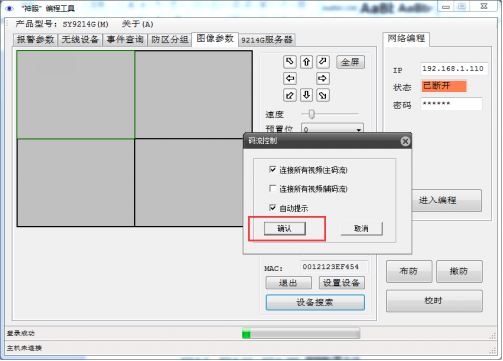Switch to the 报警参数 tab
This screenshot has height=361, width=503.
pyautogui.click(x=35, y=40)
